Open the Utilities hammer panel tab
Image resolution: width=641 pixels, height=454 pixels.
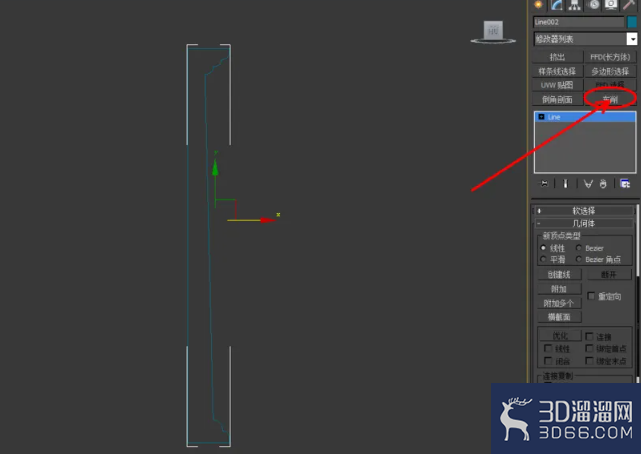(x=629, y=4)
